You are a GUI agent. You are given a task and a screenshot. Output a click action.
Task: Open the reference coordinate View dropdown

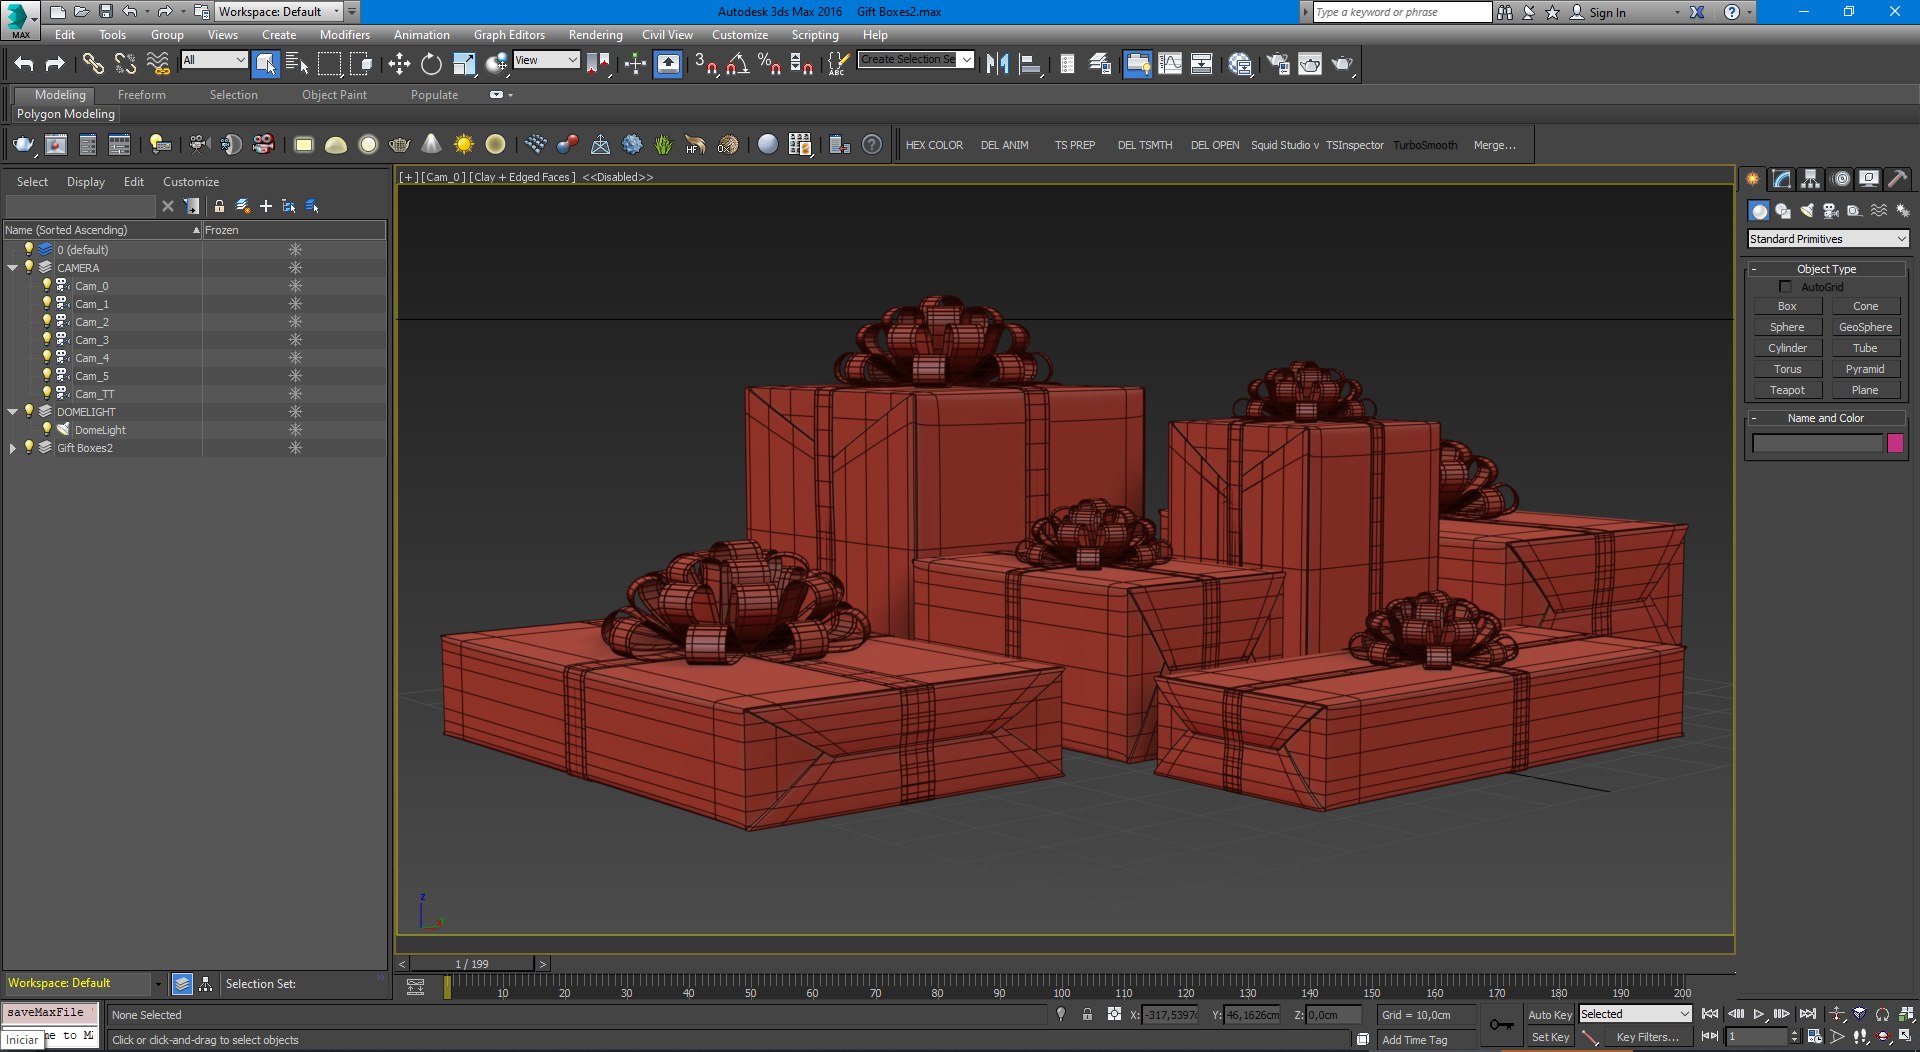tap(546, 60)
